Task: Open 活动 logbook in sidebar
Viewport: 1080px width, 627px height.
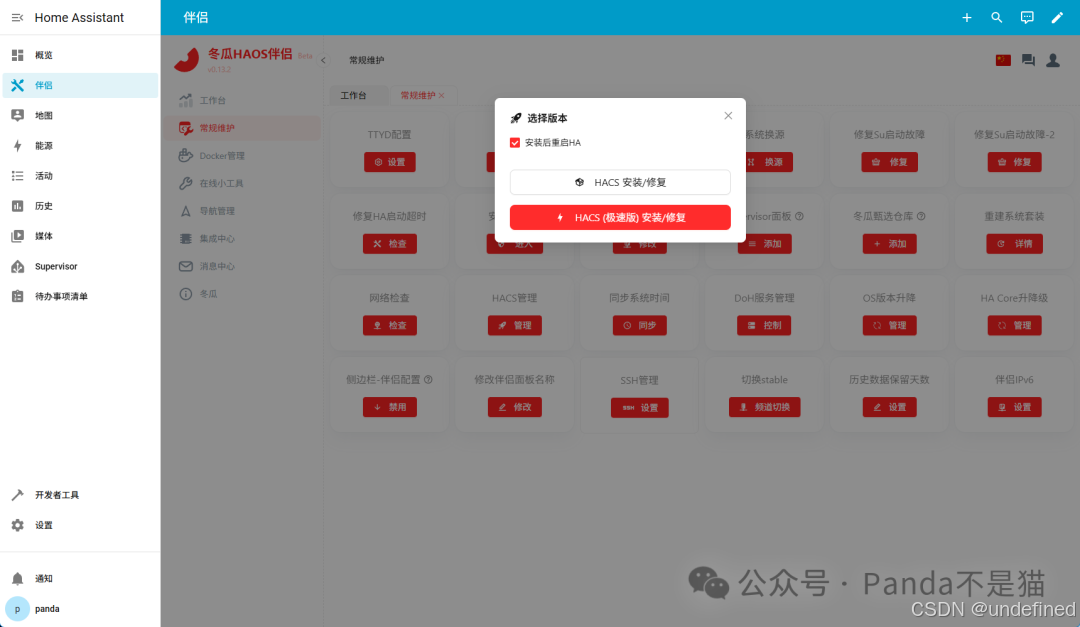Action: coord(80,176)
